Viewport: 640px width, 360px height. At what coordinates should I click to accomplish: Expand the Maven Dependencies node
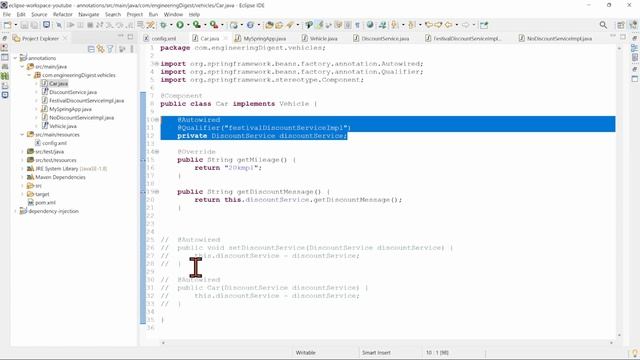(x=22, y=177)
